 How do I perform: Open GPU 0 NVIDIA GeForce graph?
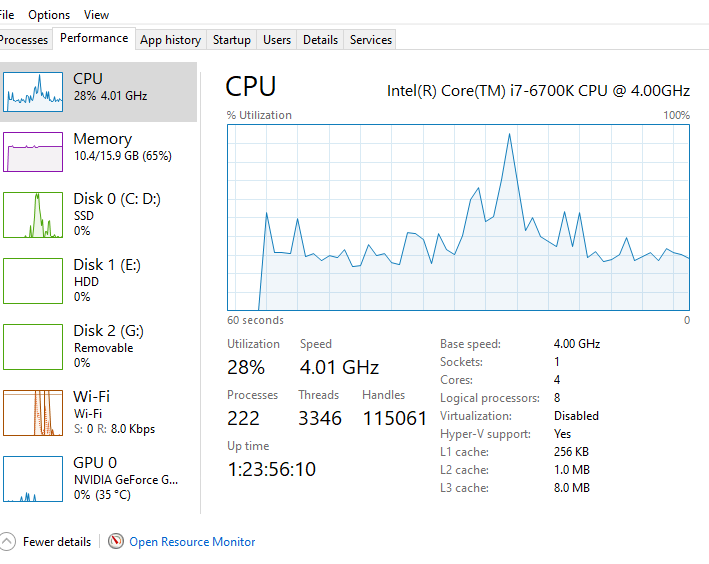click(33, 479)
